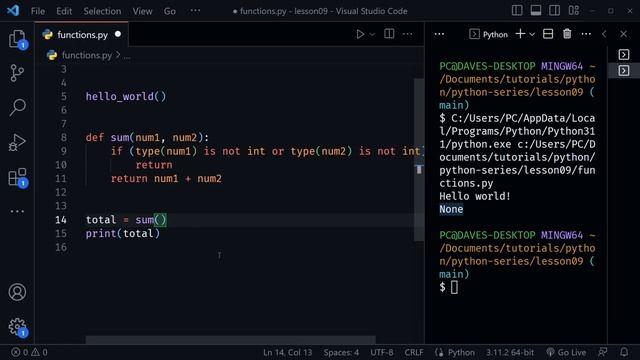Select the second terminal in tabs list
Viewport: 640px width, 360px height.
624,71
